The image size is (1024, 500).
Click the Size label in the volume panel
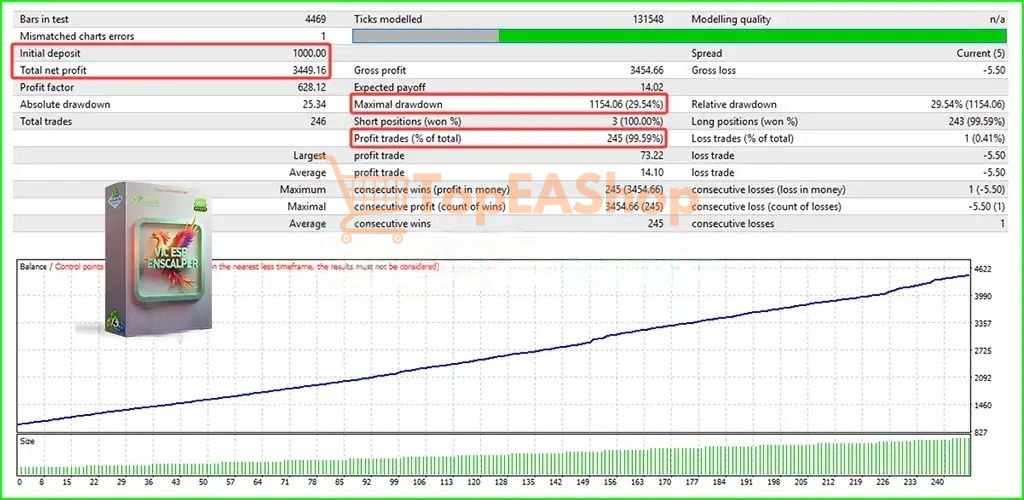coord(29,442)
